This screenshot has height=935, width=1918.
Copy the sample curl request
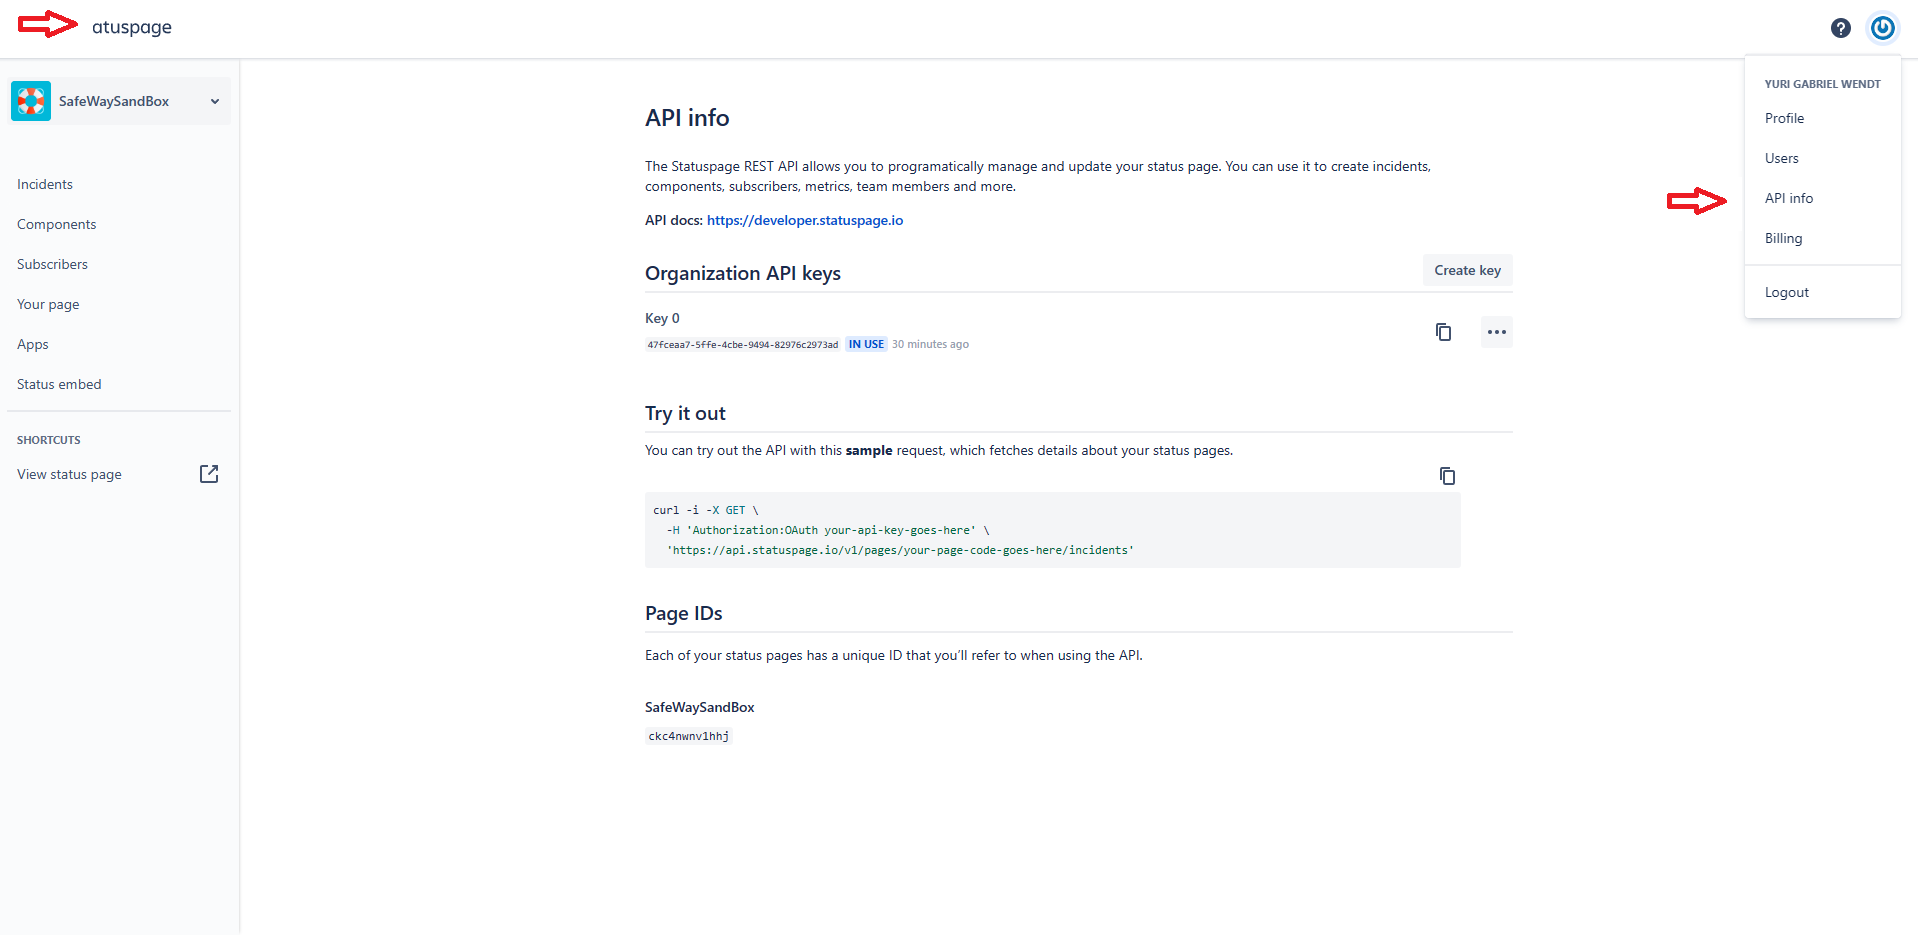(x=1447, y=476)
